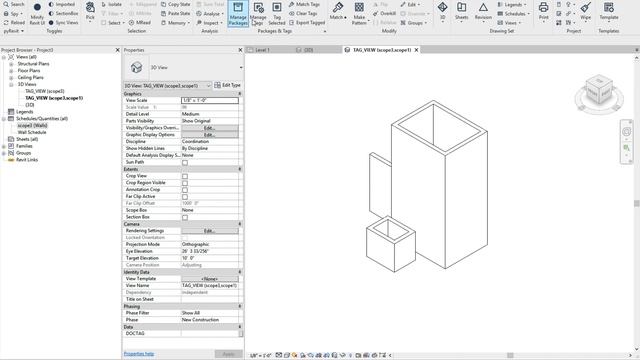Toggle the Imported toggle
Viewport: 640px width, 360px height.
tap(62, 4)
